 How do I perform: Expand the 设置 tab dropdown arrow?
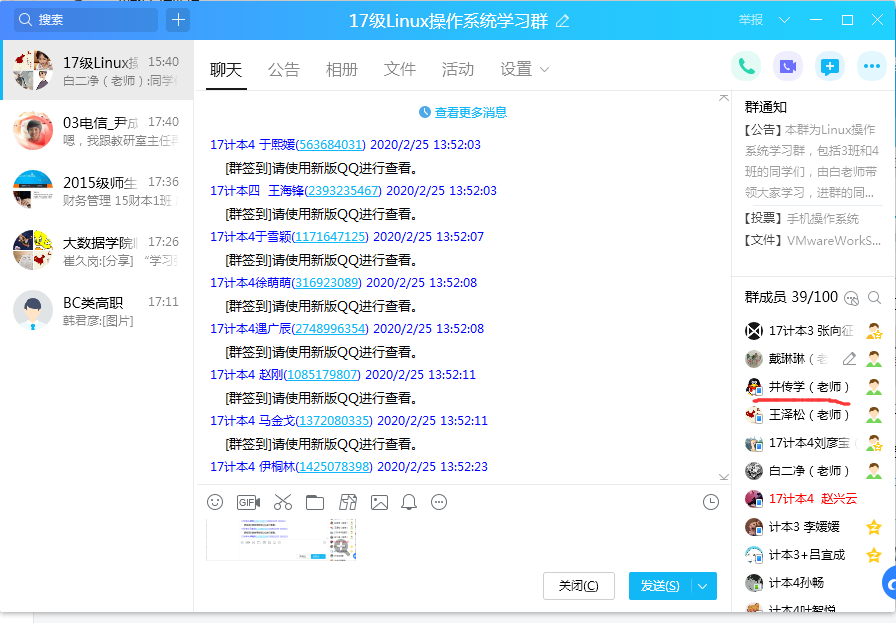point(545,70)
